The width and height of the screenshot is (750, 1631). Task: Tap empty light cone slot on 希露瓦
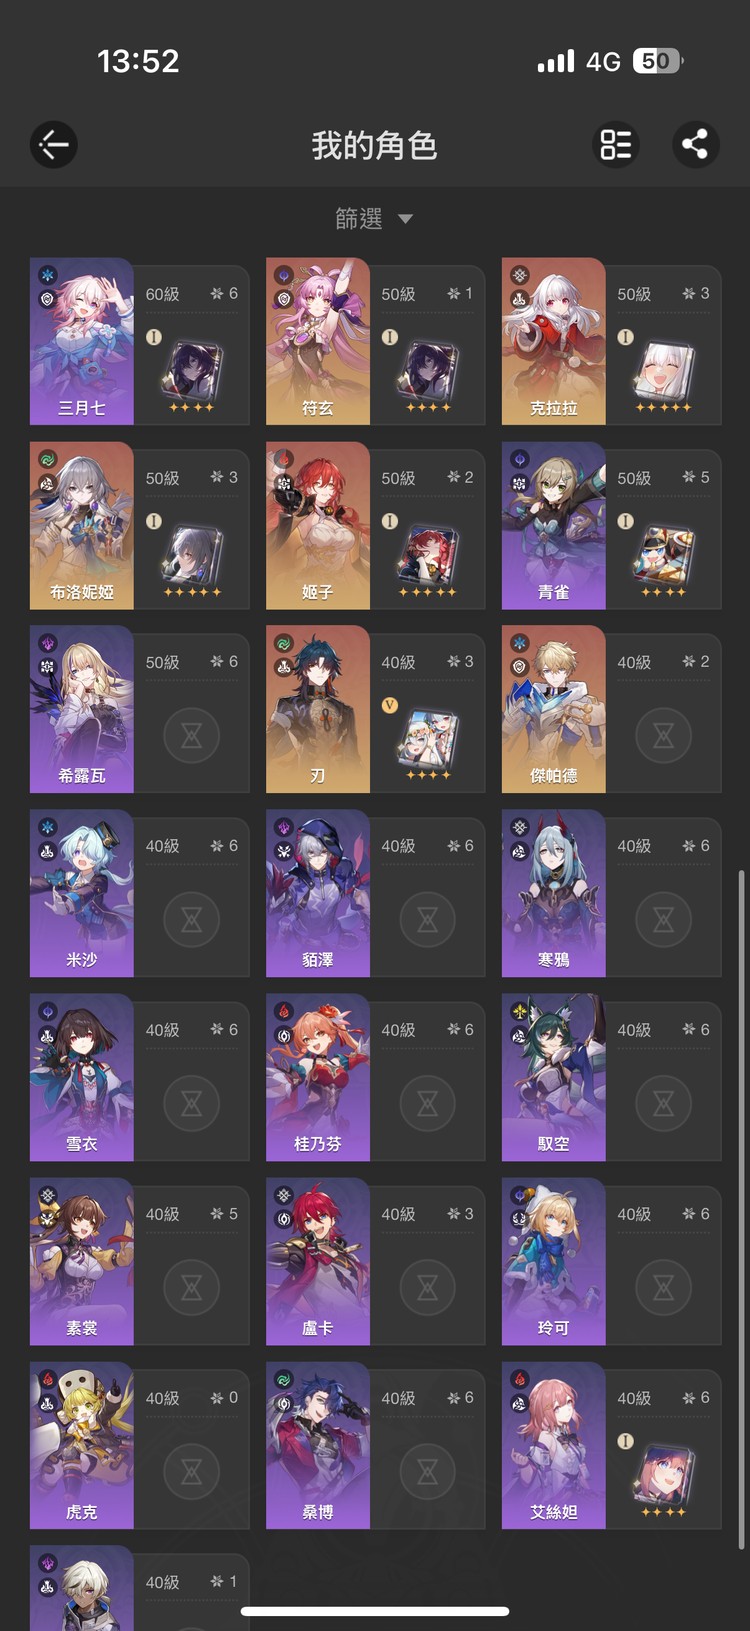click(192, 736)
